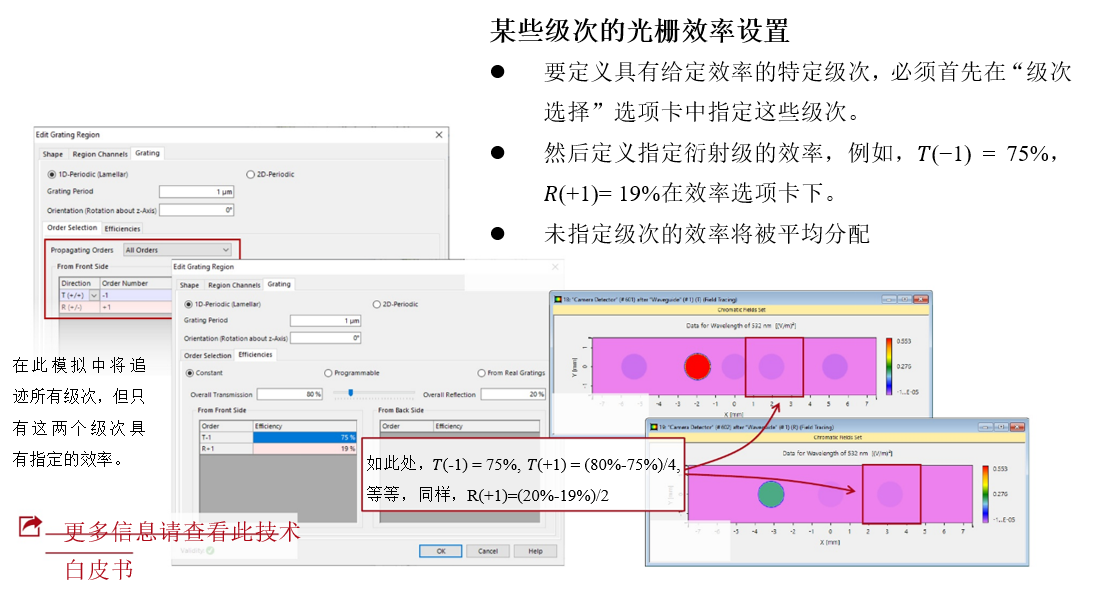
Task: Click order number -1 cell in back dialog
Action: (x=136, y=296)
